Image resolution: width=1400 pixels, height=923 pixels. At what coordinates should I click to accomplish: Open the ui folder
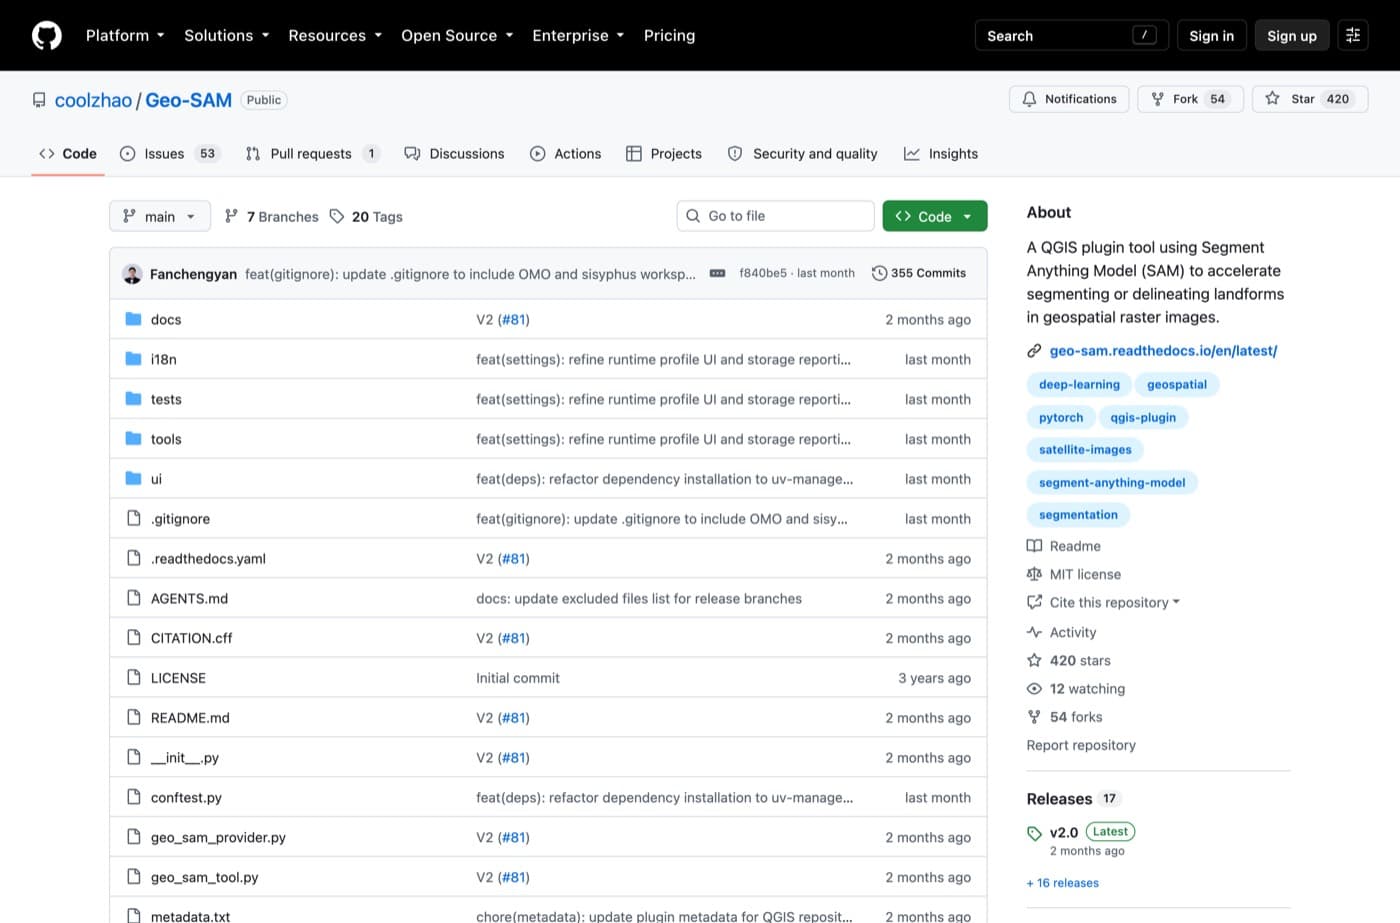coord(156,479)
